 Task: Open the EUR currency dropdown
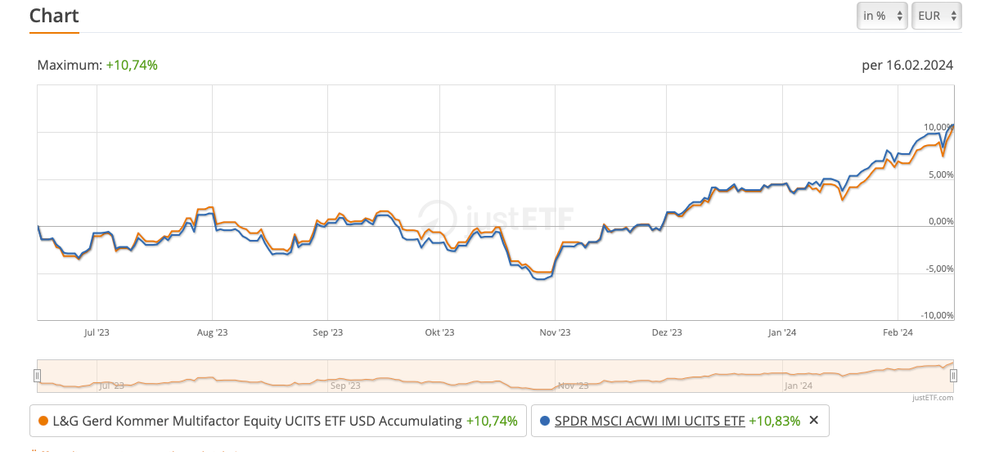[936, 15]
